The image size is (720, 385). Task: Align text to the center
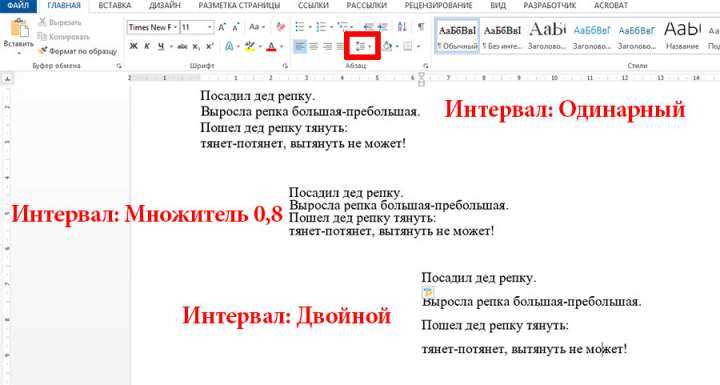coord(314,46)
